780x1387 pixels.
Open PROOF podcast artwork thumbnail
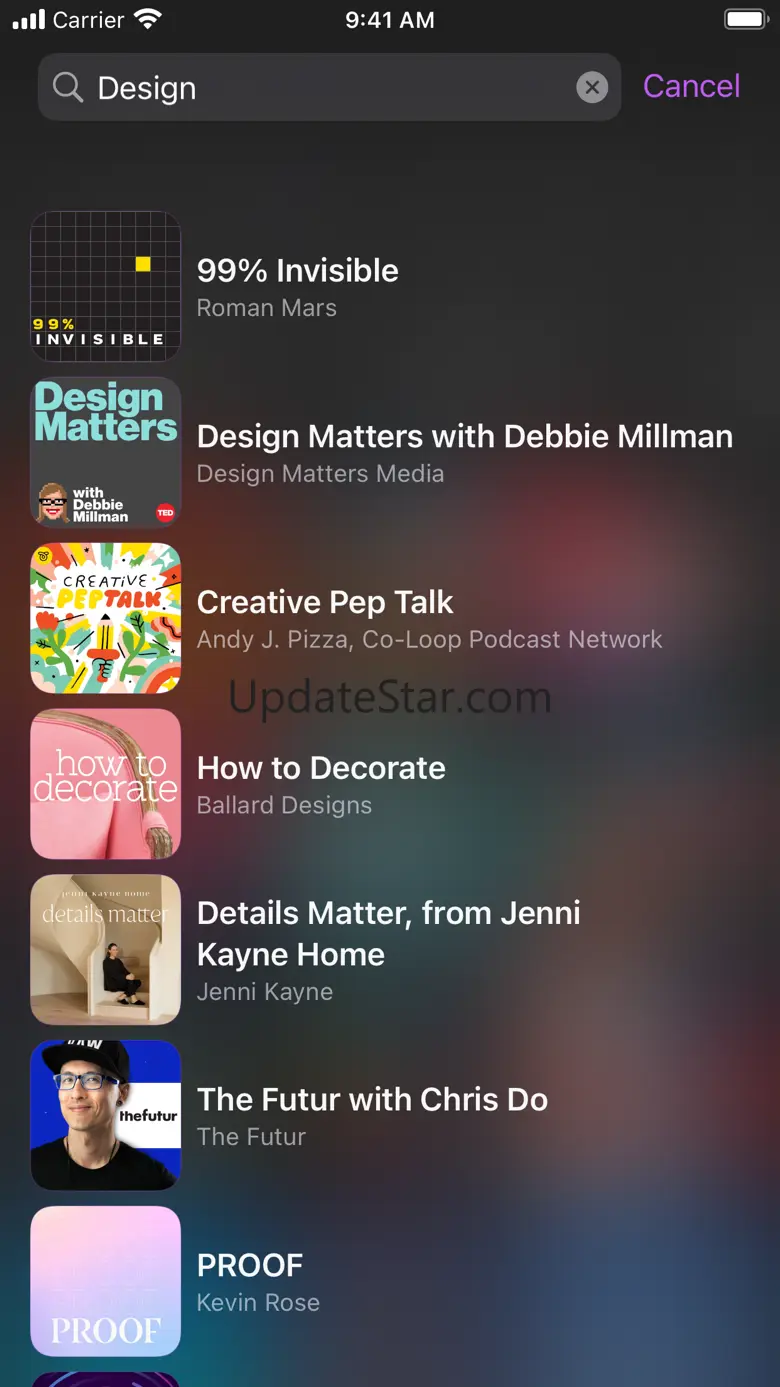point(106,1281)
